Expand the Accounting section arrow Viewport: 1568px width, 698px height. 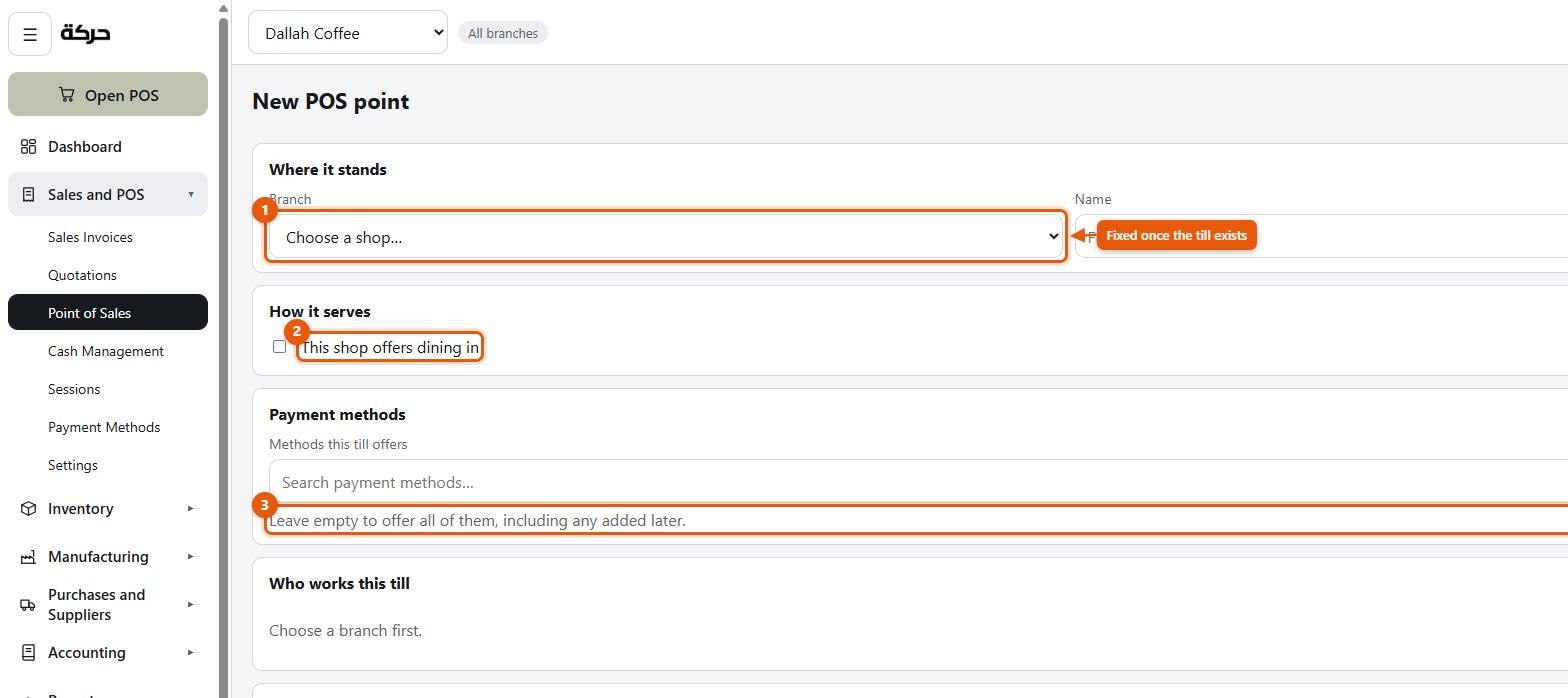click(190, 652)
